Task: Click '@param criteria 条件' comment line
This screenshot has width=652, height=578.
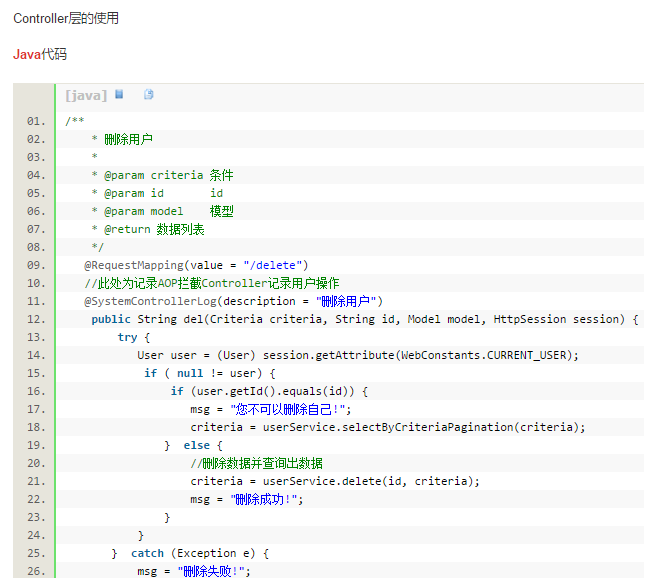Action: 163,175
